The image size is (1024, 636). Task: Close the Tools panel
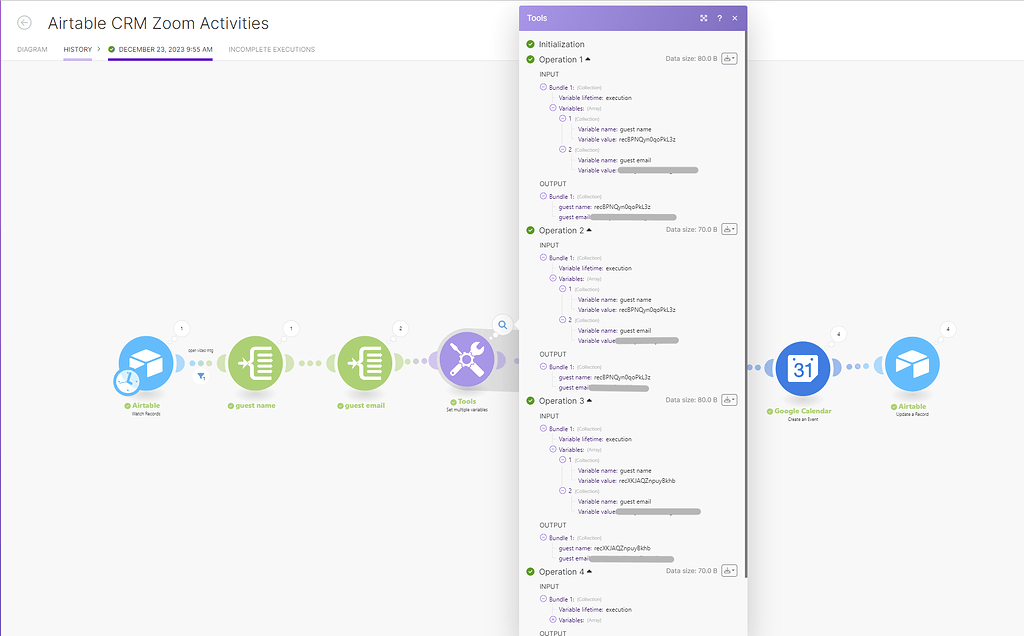pyautogui.click(x=735, y=18)
